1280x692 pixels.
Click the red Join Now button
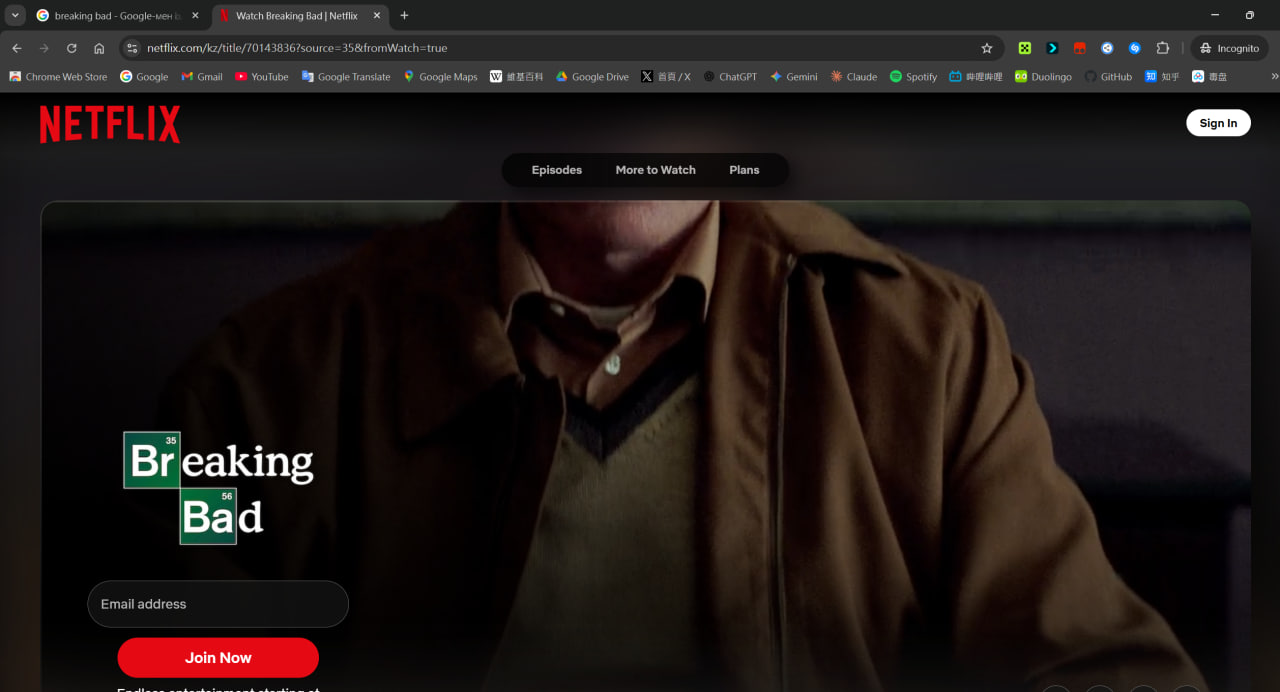[x=218, y=658]
